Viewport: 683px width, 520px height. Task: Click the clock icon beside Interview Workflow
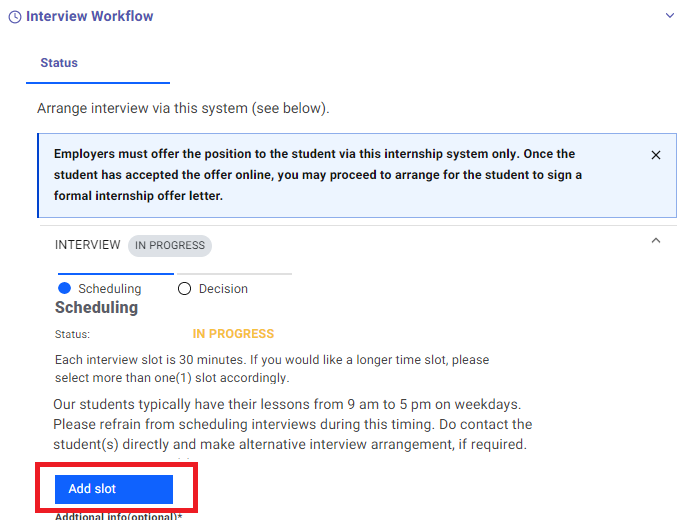click(x=15, y=17)
